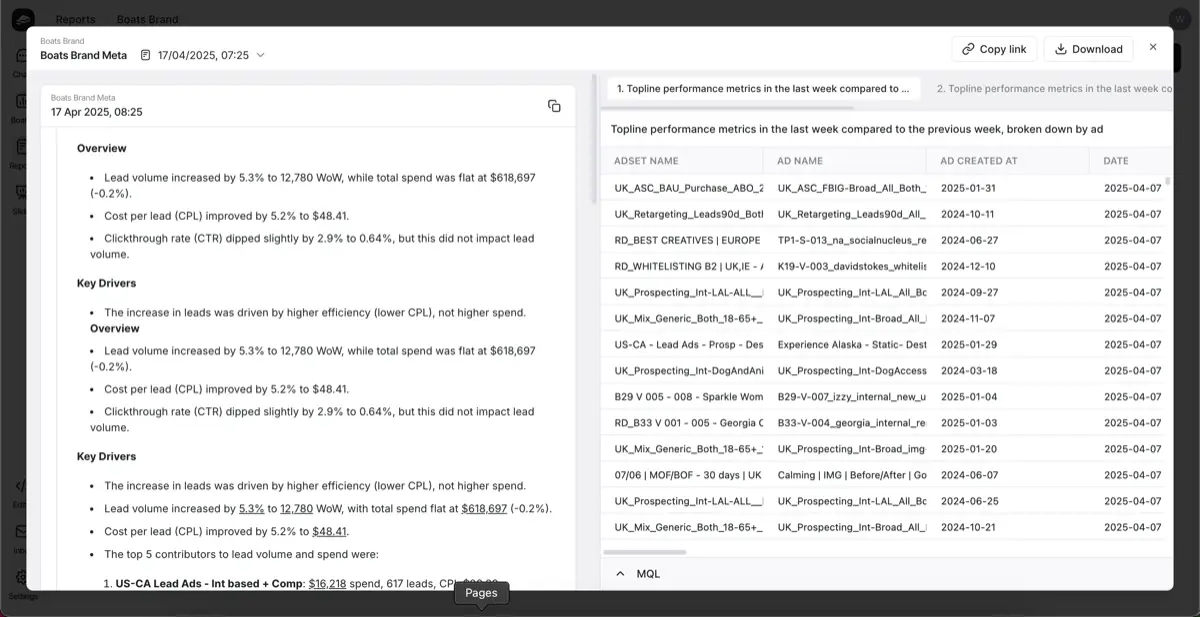The height and width of the screenshot is (617, 1200).
Task: Sort by the ADSET NAME column header
Action: [646, 161]
